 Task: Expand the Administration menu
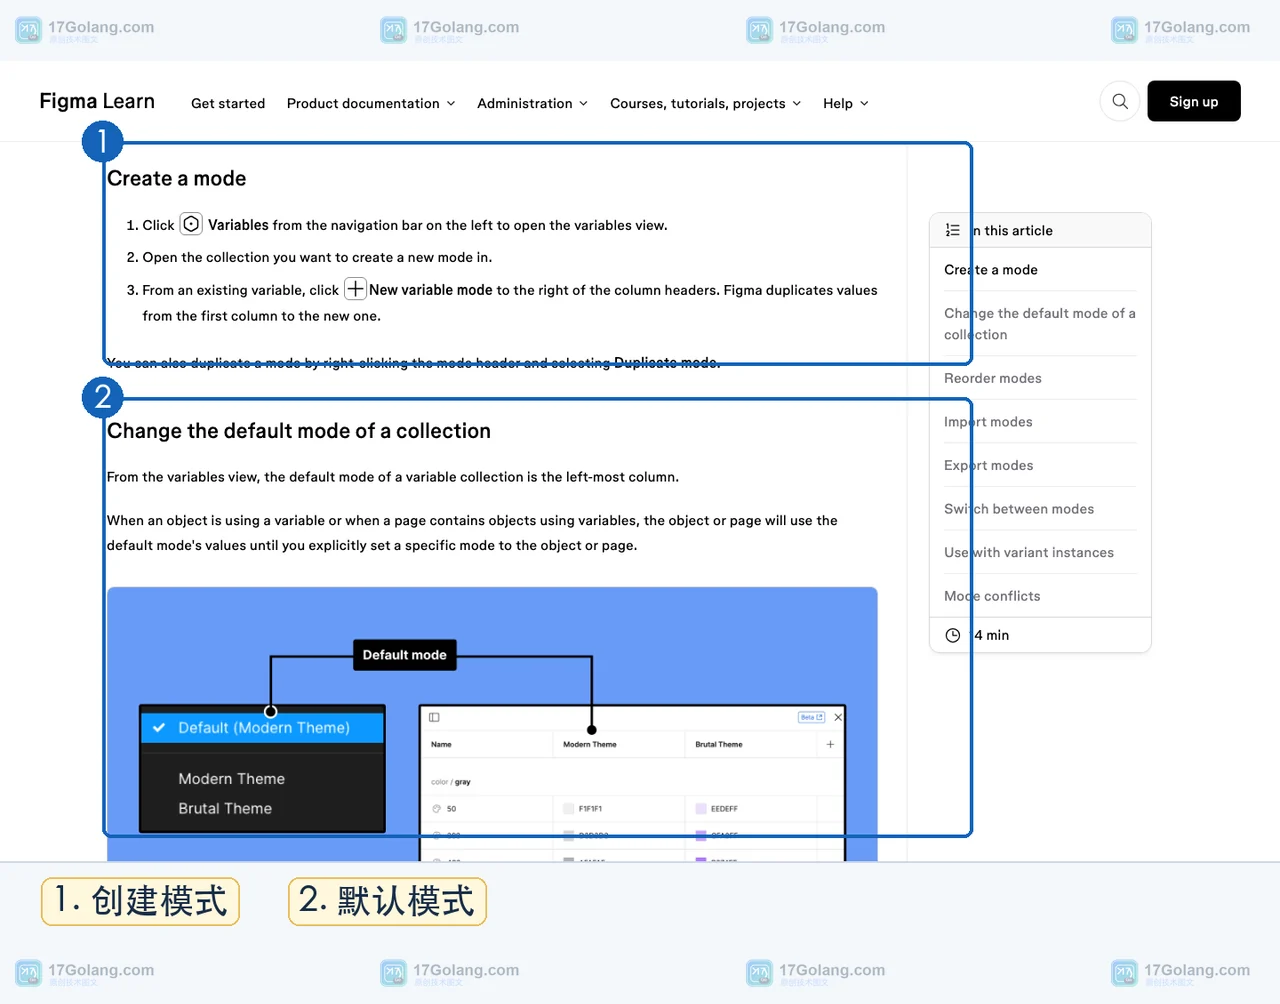532,103
